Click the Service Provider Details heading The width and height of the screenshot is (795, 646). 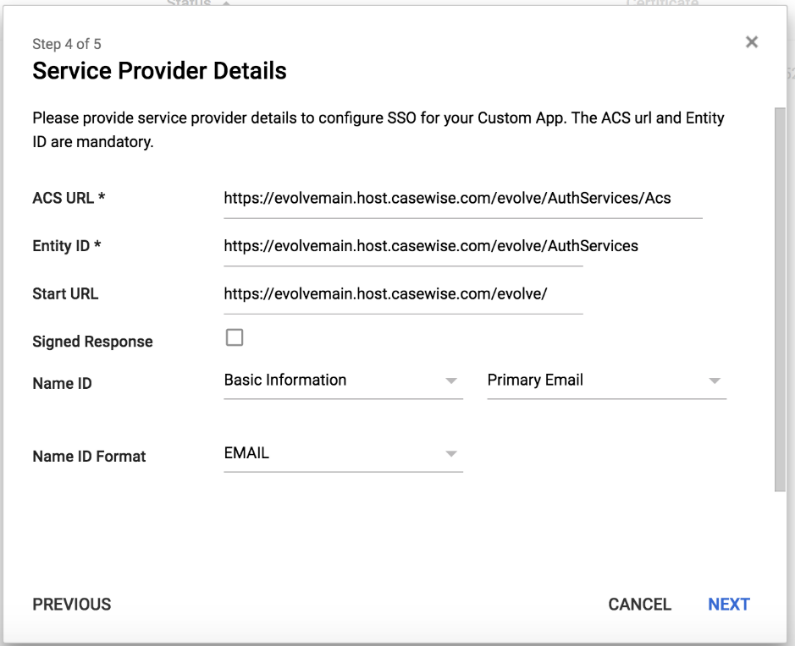coord(160,71)
